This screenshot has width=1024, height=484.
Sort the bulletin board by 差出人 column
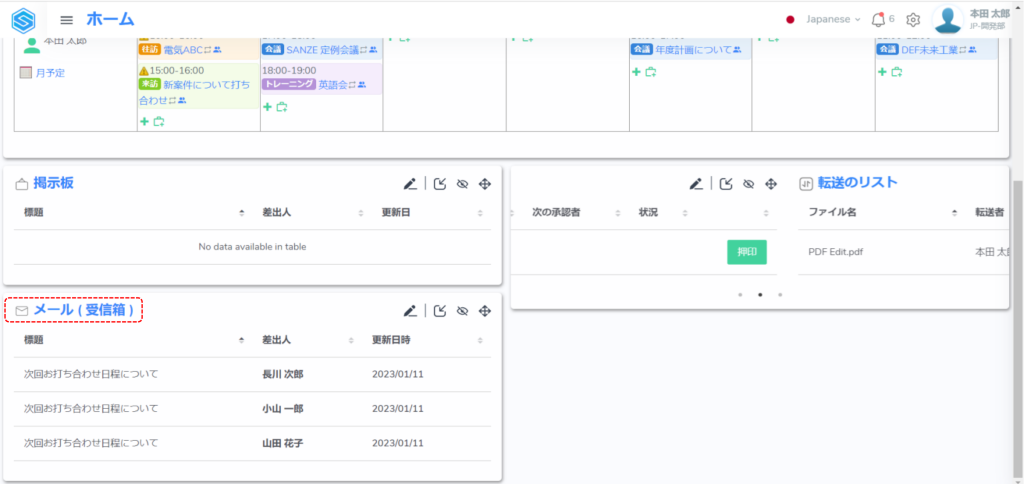click(x=311, y=213)
